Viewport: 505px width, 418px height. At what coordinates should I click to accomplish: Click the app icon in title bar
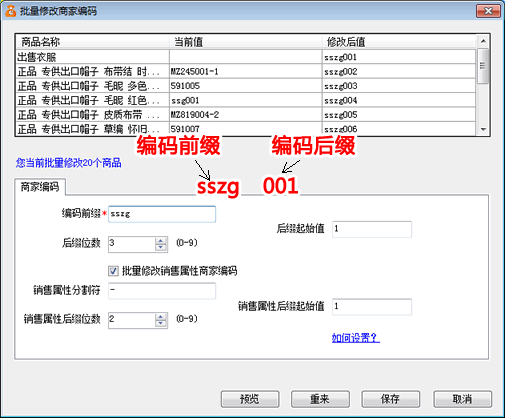[10, 11]
